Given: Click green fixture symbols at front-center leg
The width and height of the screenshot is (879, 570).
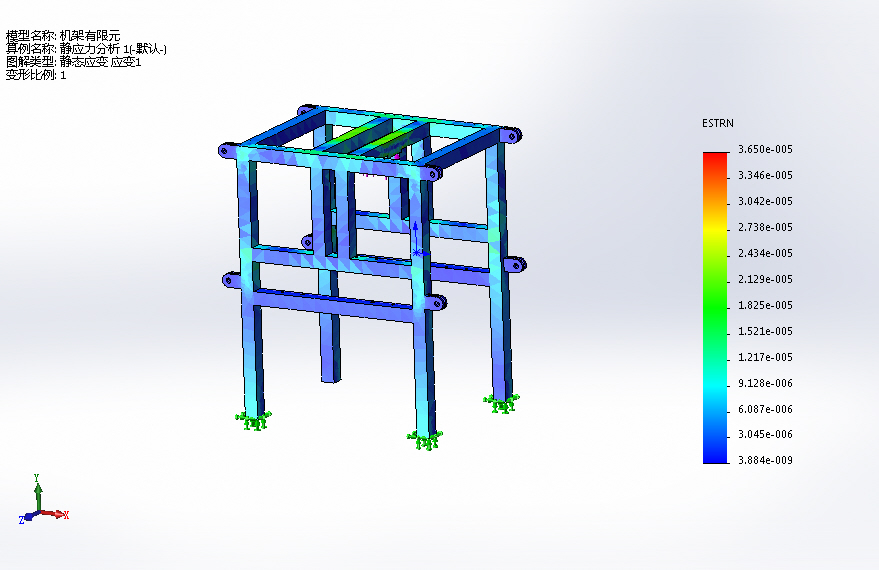Looking at the screenshot, I should click(x=425, y=441).
